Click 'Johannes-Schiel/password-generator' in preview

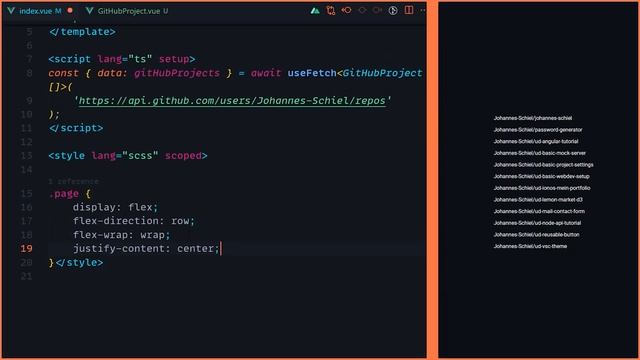pos(538,130)
